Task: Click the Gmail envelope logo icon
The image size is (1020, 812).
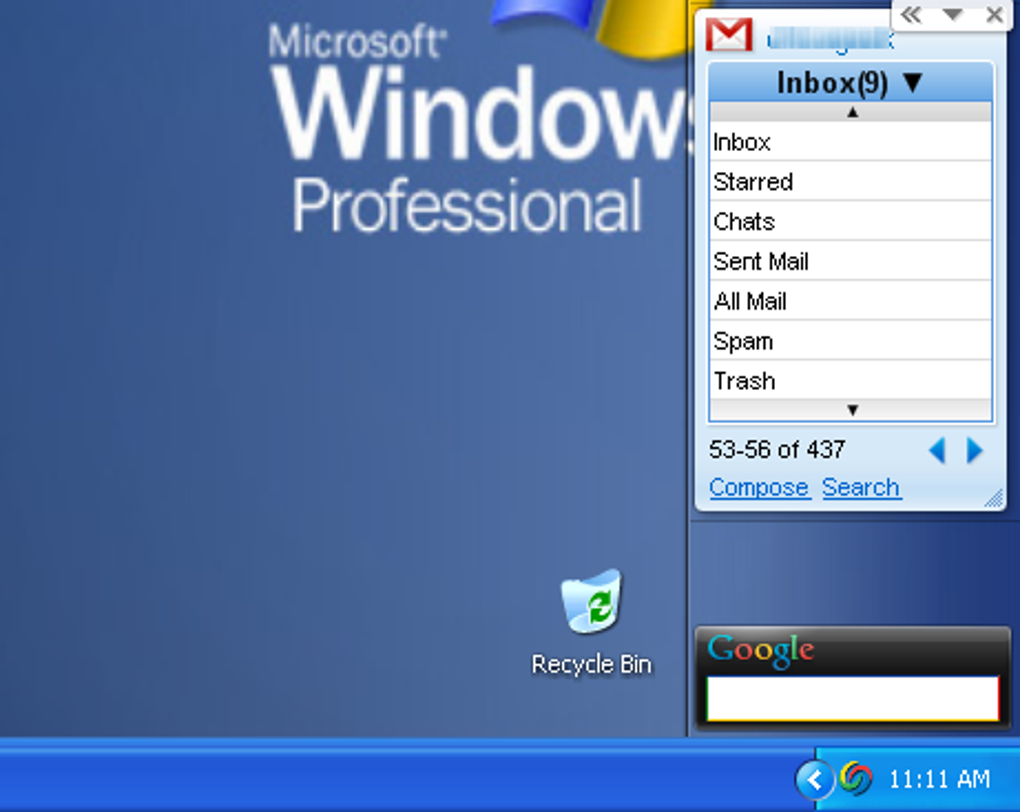Action: pos(729,35)
